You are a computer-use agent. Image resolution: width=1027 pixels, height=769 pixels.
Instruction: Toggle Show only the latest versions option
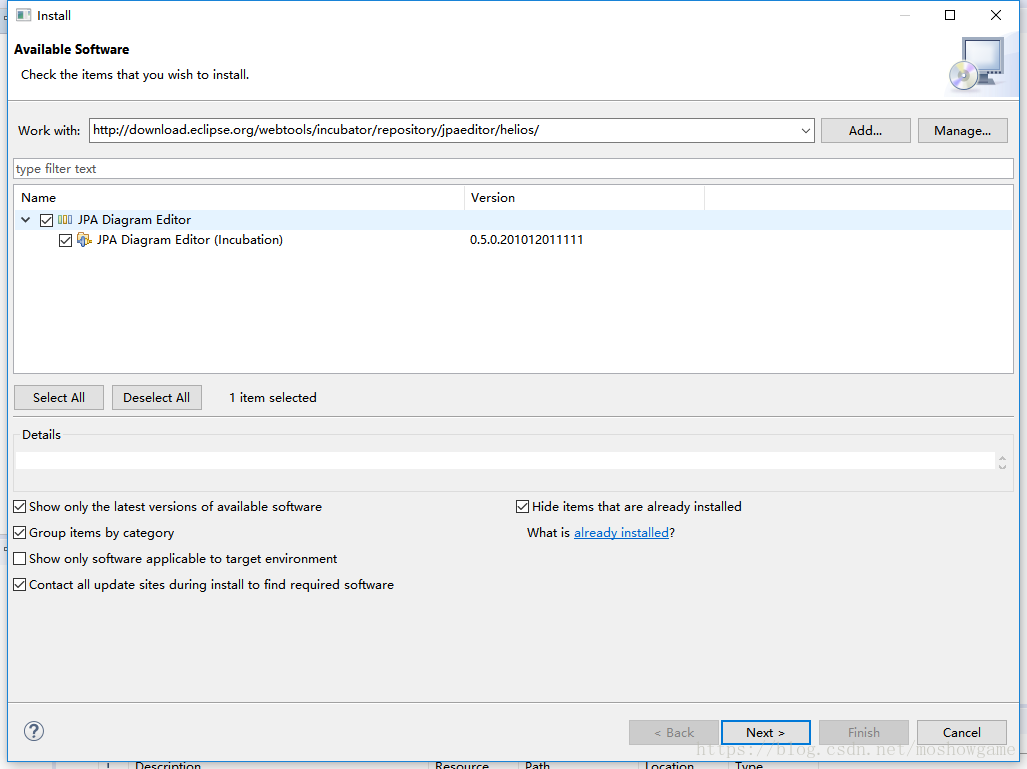20,506
